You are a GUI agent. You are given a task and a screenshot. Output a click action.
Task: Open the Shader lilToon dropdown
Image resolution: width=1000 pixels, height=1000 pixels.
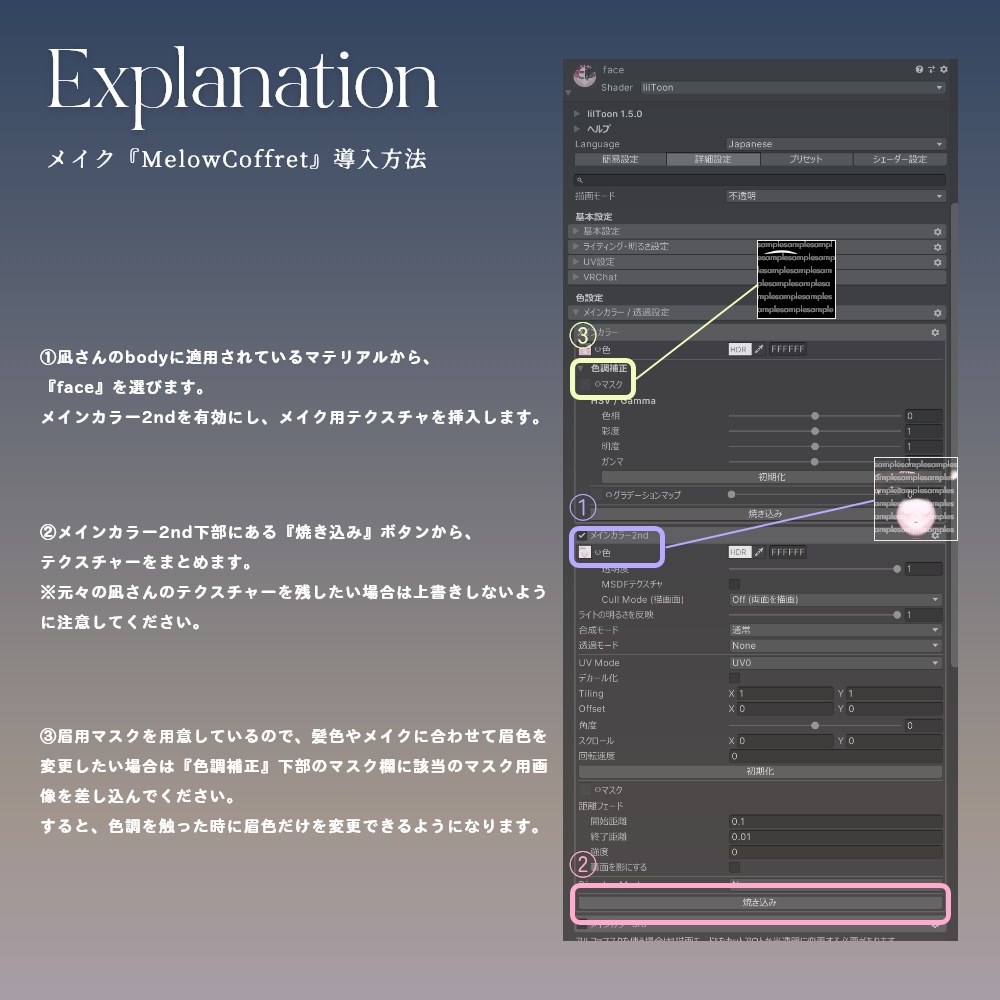tap(790, 87)
